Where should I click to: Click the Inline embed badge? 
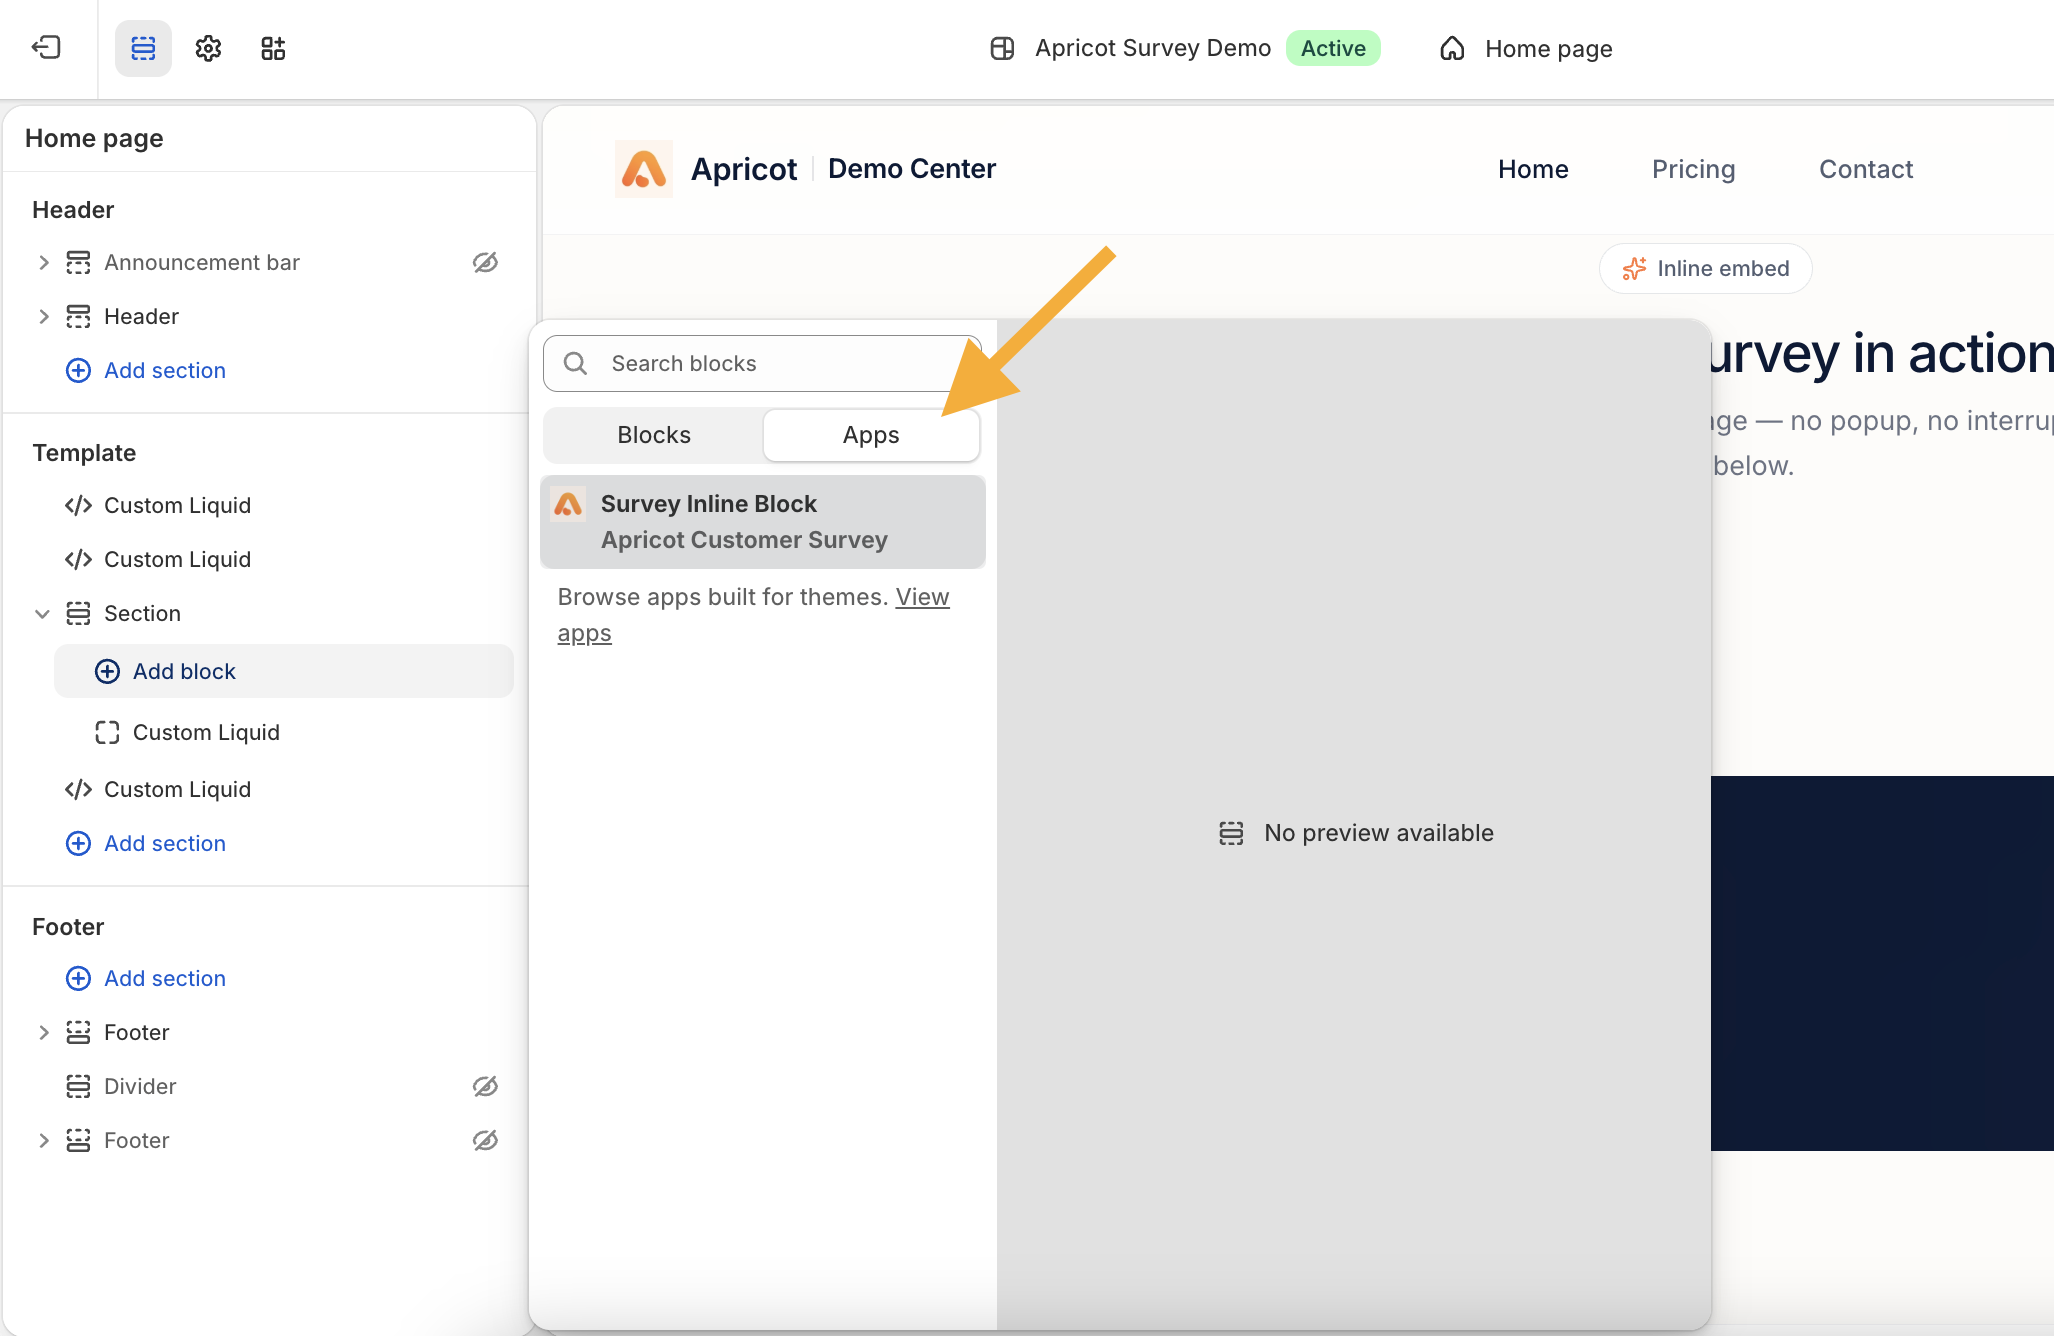[x=1706, y=268]
